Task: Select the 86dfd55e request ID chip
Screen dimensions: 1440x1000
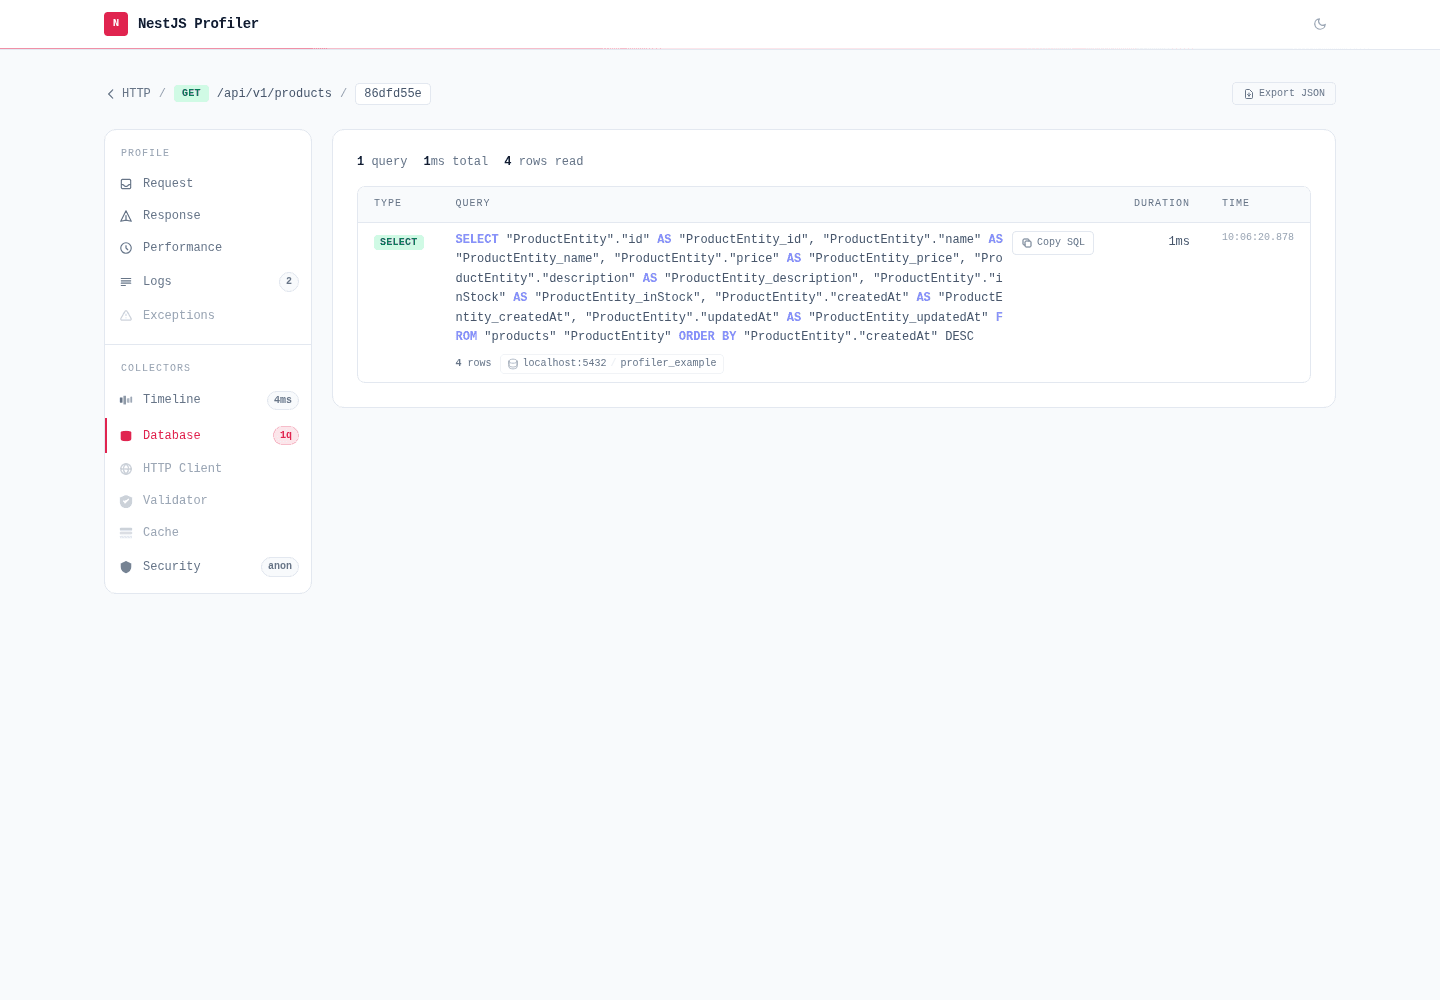Action: point(393,94)
